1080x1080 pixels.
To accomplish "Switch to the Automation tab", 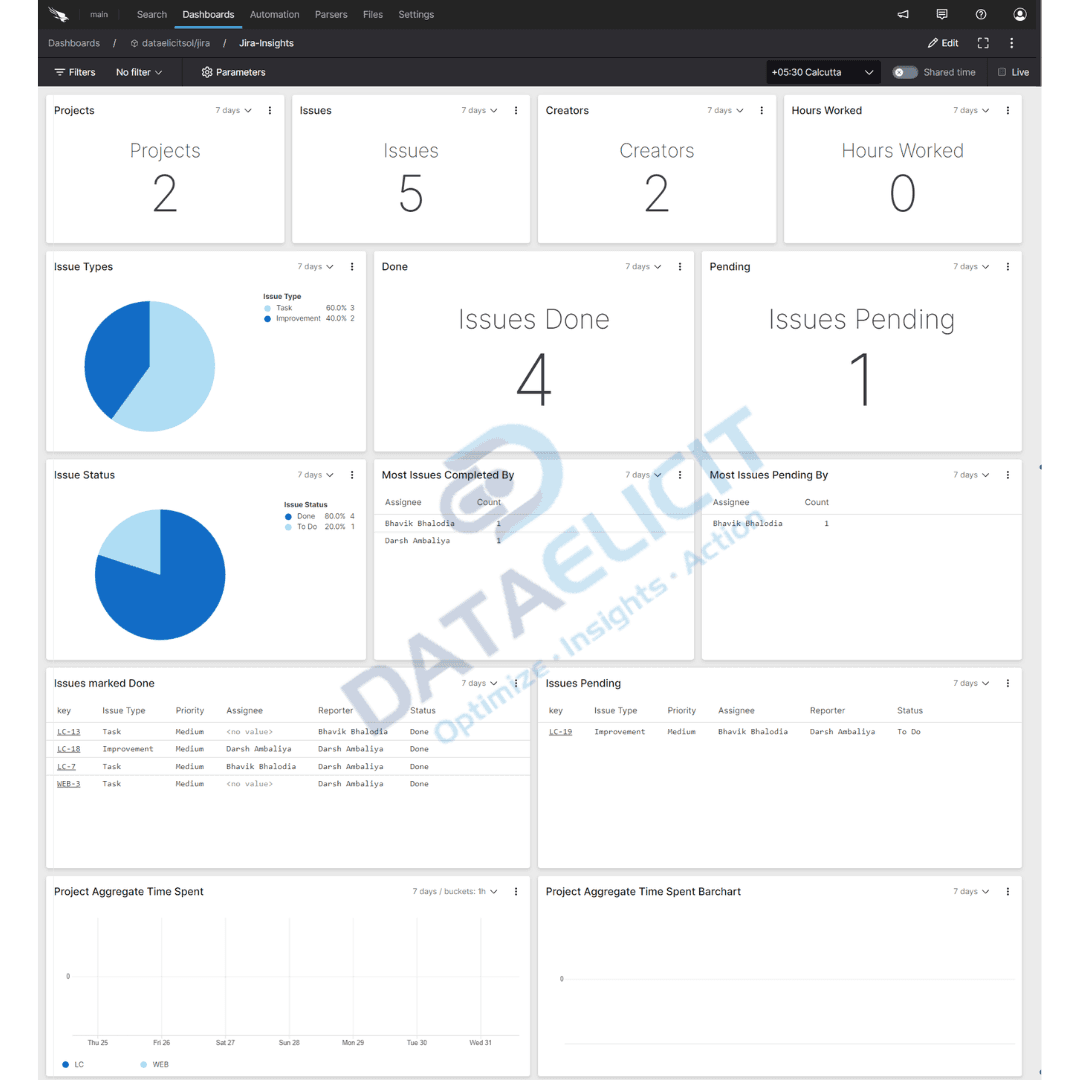I will coord(274,14).
